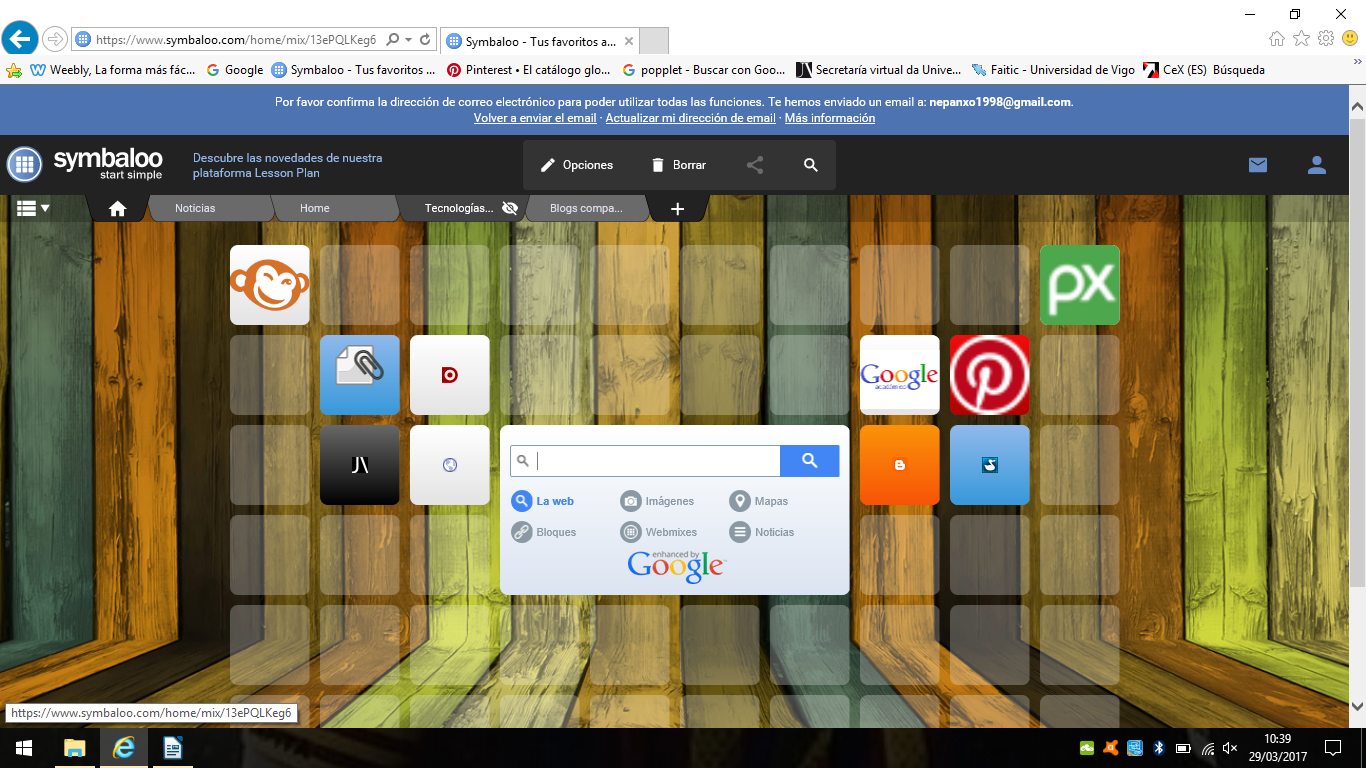Click the Bluetooth tray icon
The image size is (1366, 768).
(x=1159, y=748)
